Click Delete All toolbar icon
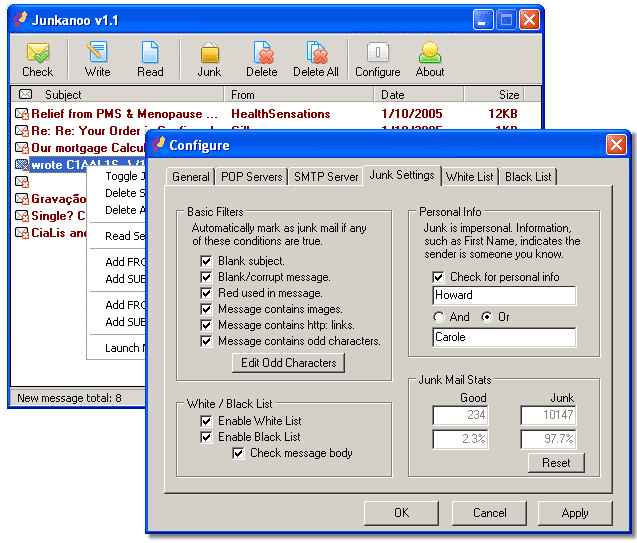This screenshot has width=637, height=543. tap(316, 59)
